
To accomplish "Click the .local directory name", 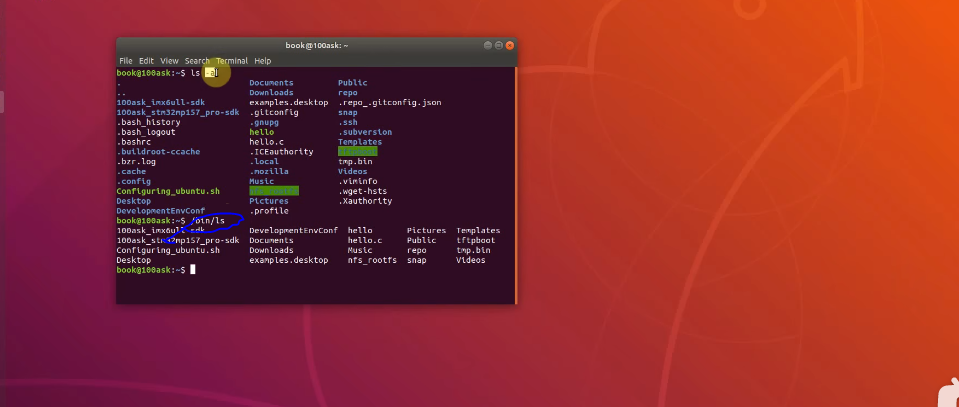I will click(x=264, y=162).
